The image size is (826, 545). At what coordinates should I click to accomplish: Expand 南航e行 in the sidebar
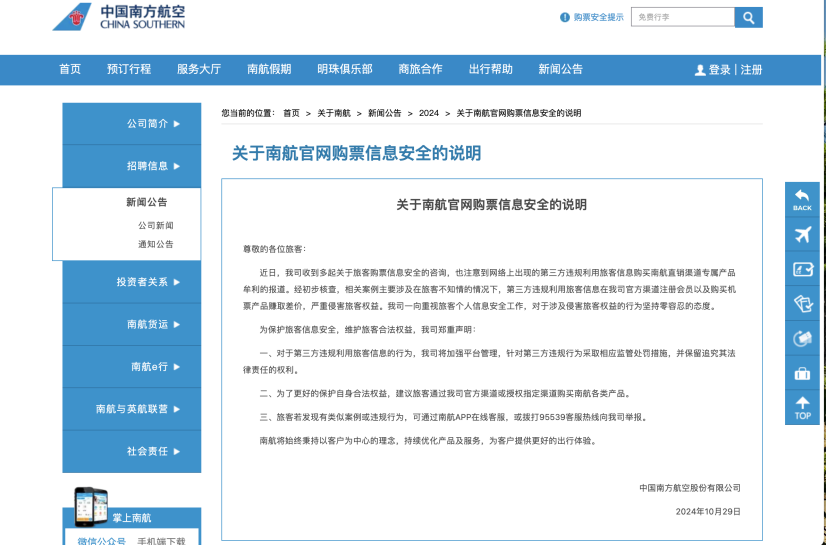tap(132, 366)
